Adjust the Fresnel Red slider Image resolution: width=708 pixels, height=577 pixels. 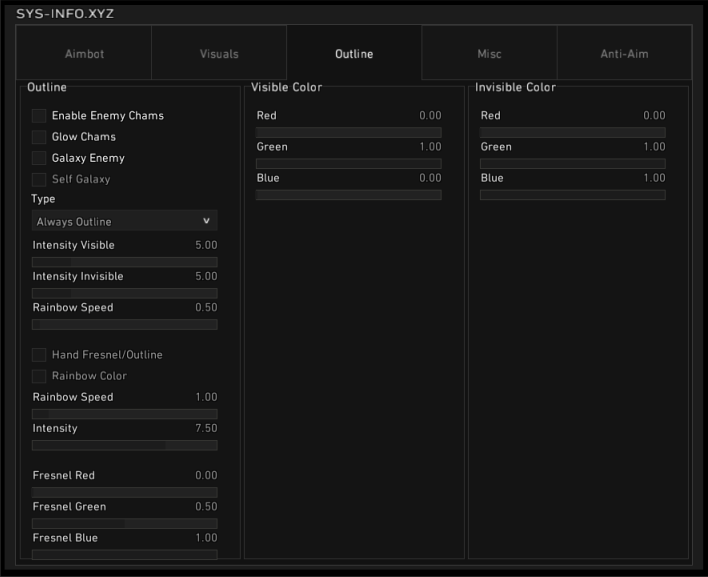pyautogui.click(x=124, y=492)
